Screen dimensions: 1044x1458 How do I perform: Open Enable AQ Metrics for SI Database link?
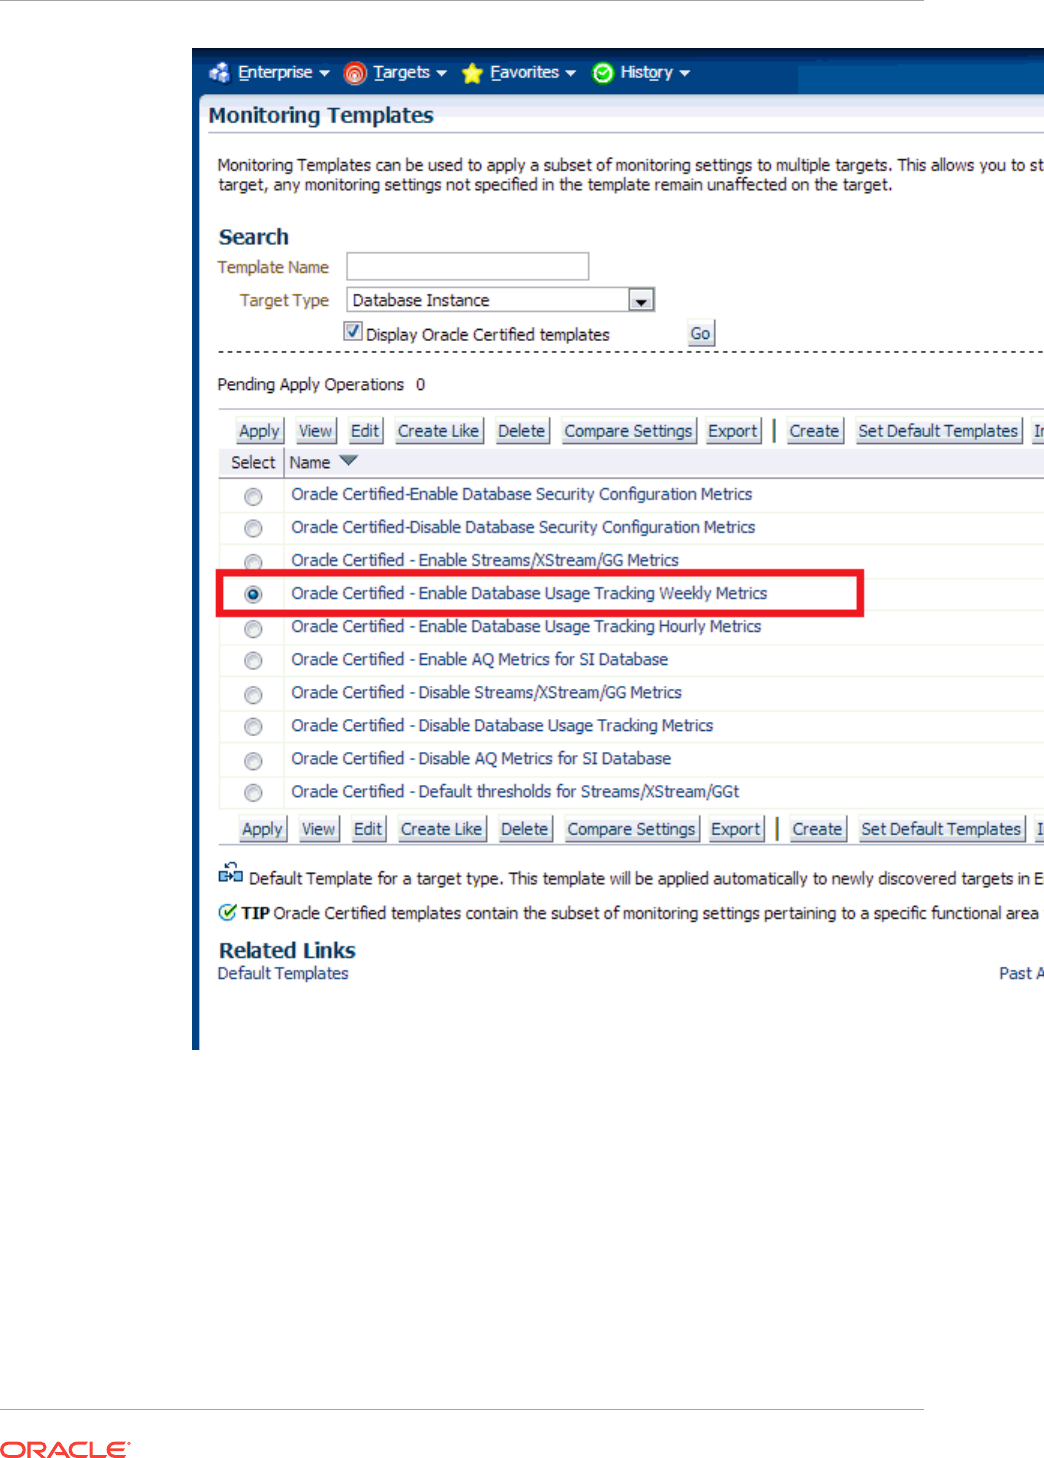point(479,659)
